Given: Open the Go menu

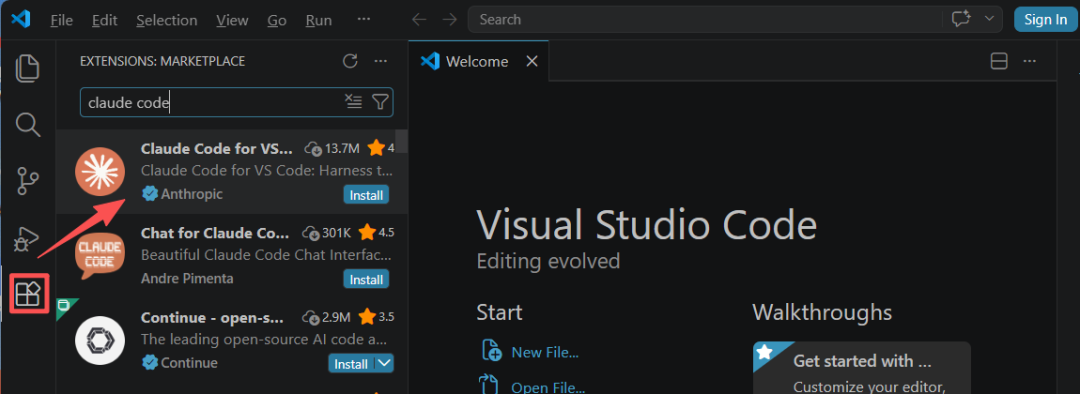Looking at the screenshot, I should [x=277, y=20].
